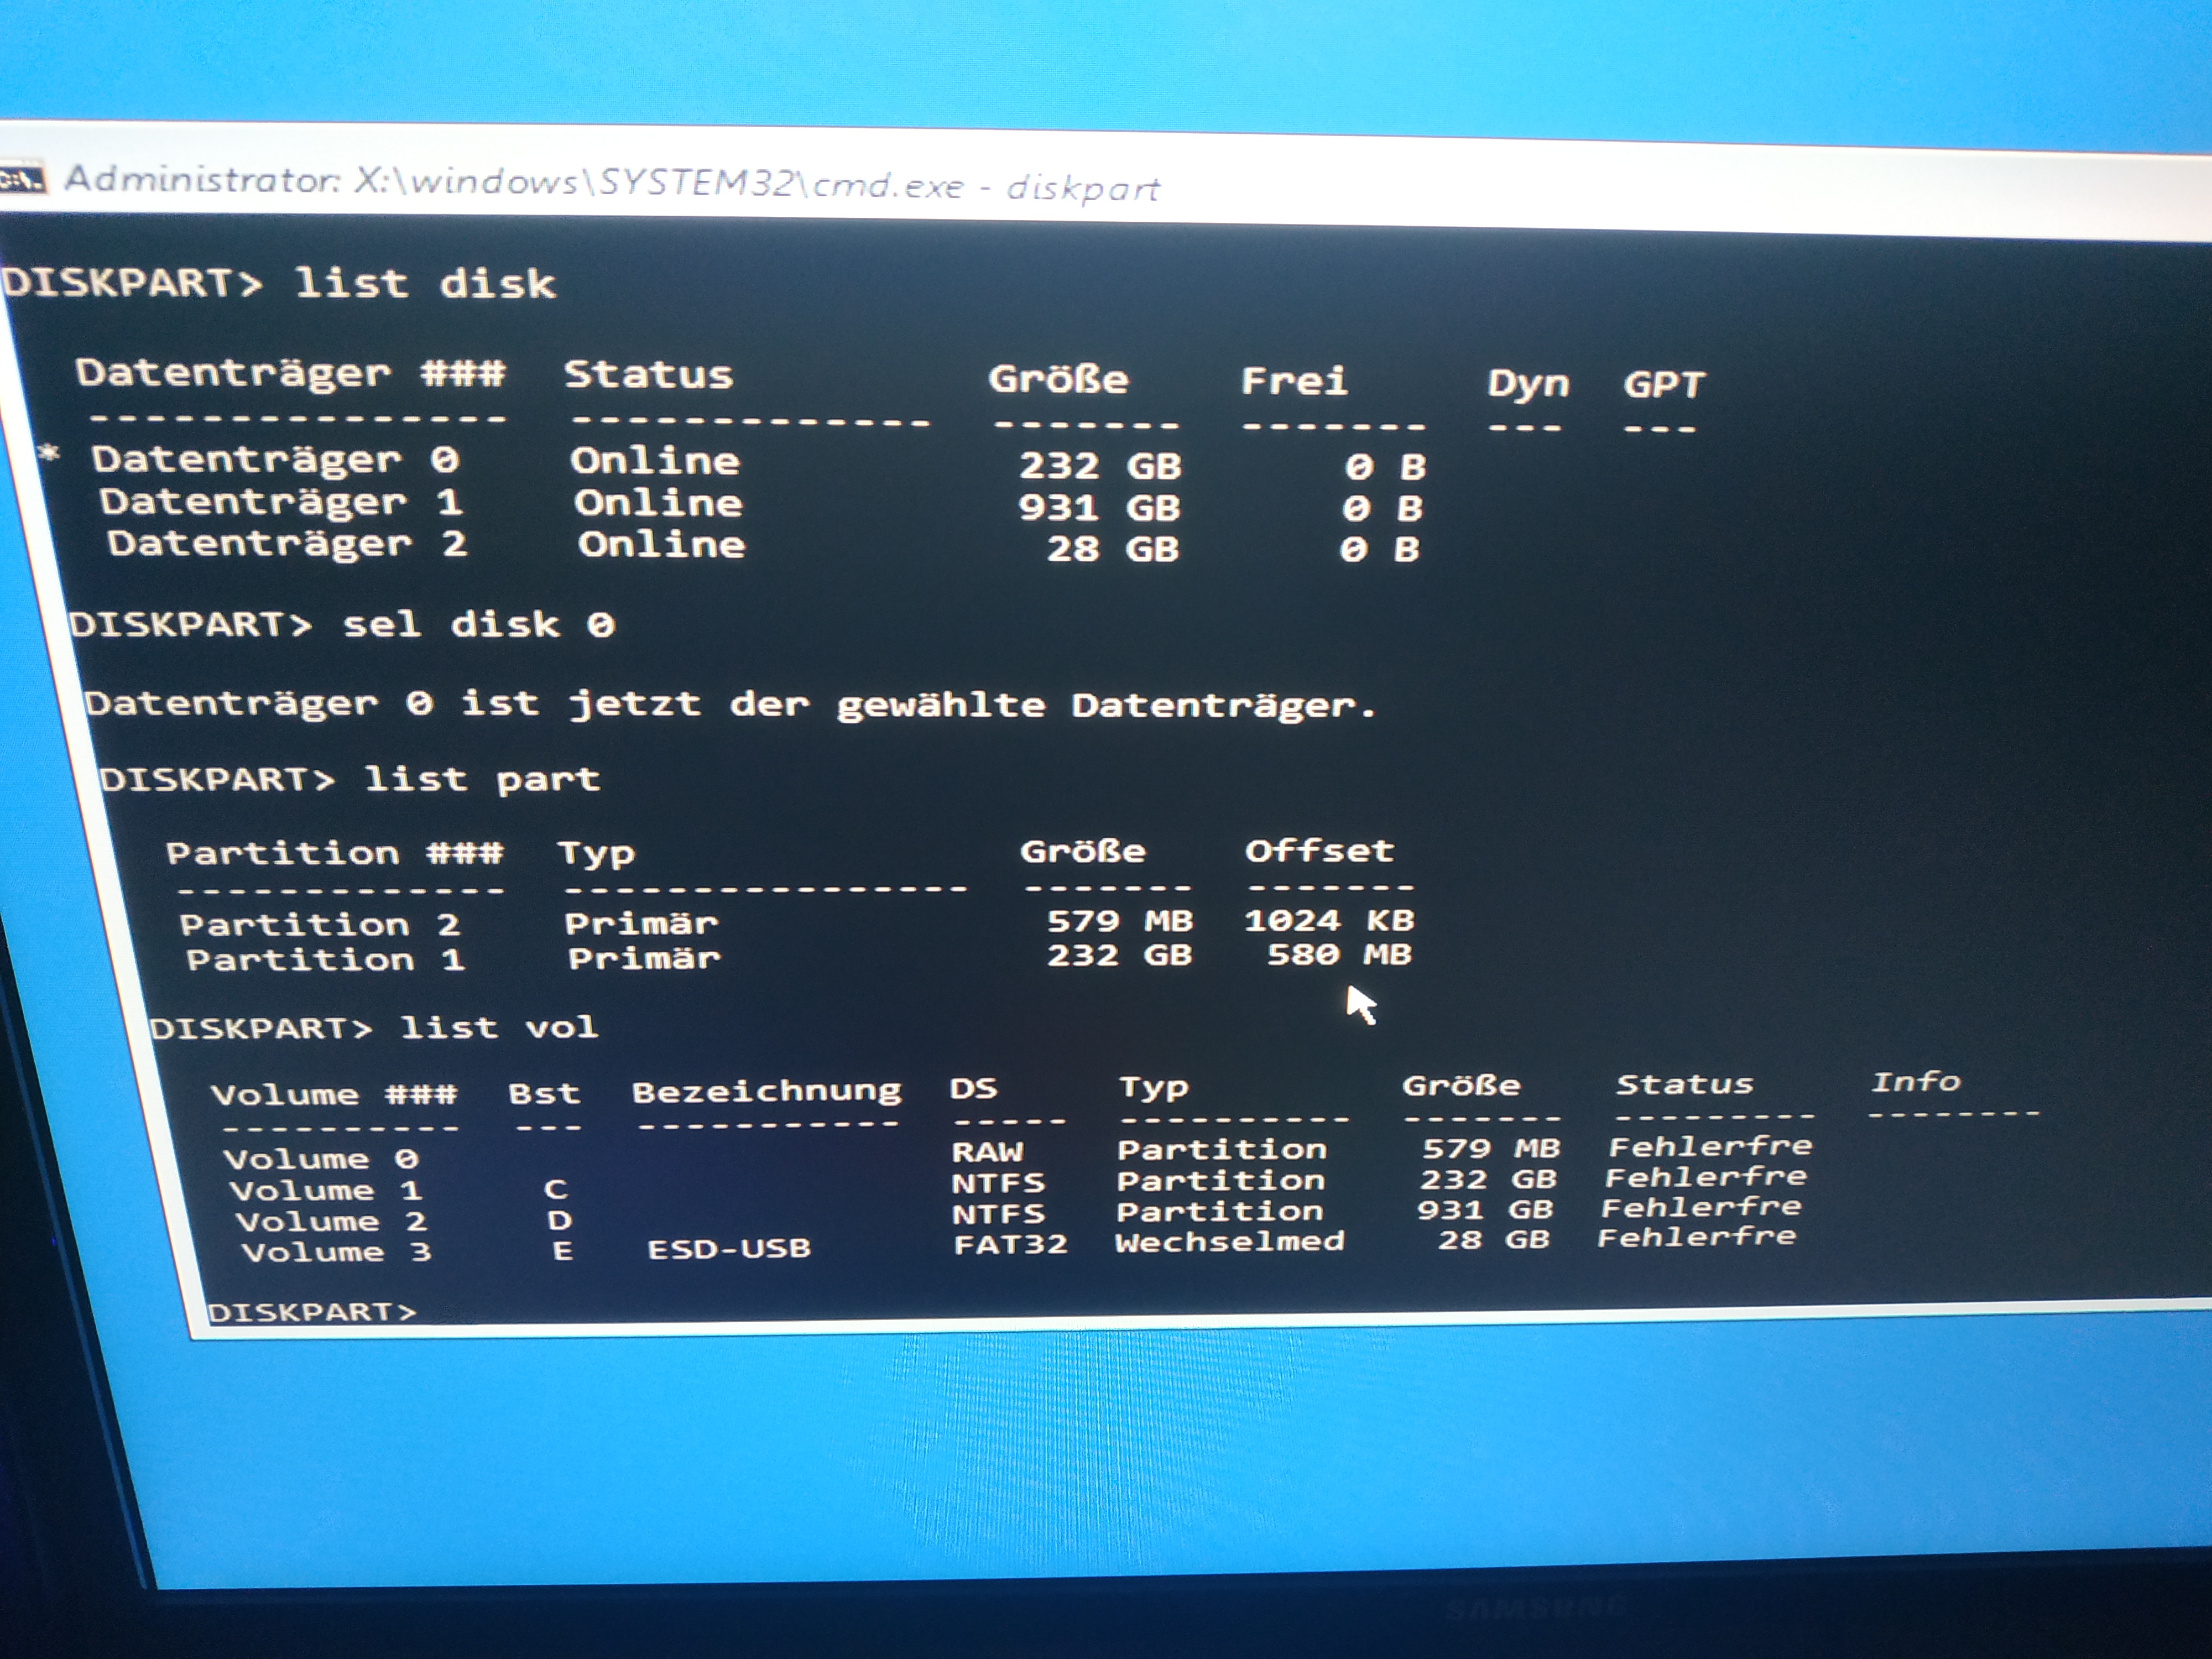This screenshot has height=1659, width=2212.
Task: Click the 'Volume ###' column header
Action: (x=334, y=1094)
